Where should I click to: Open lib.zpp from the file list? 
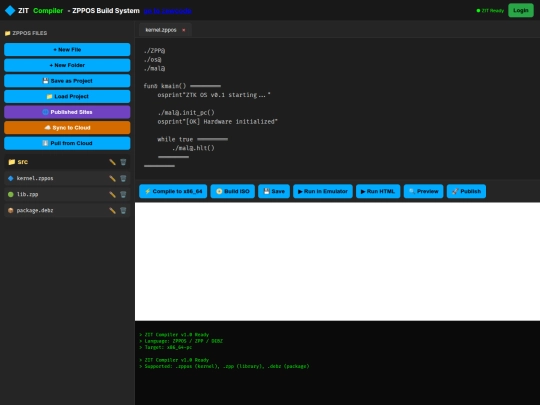click(28, 195)
